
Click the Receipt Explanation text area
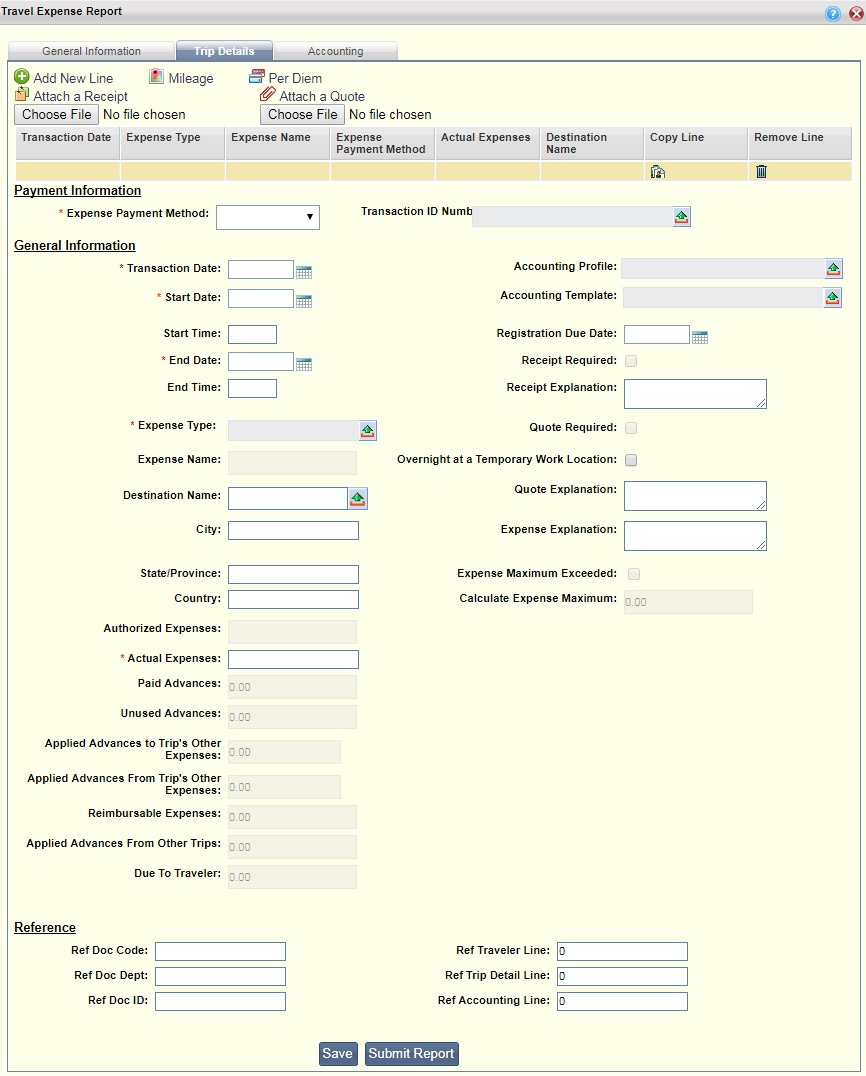695,394
